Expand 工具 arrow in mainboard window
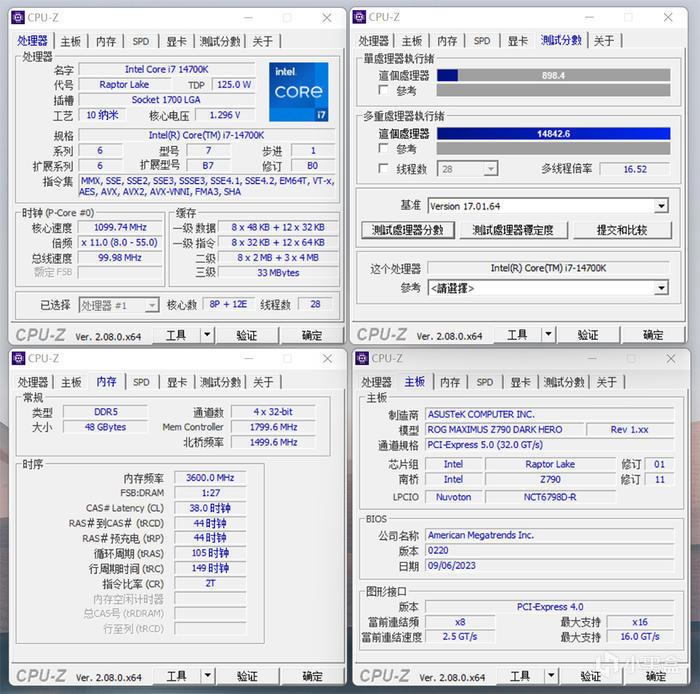 click(x=551, y=676)
